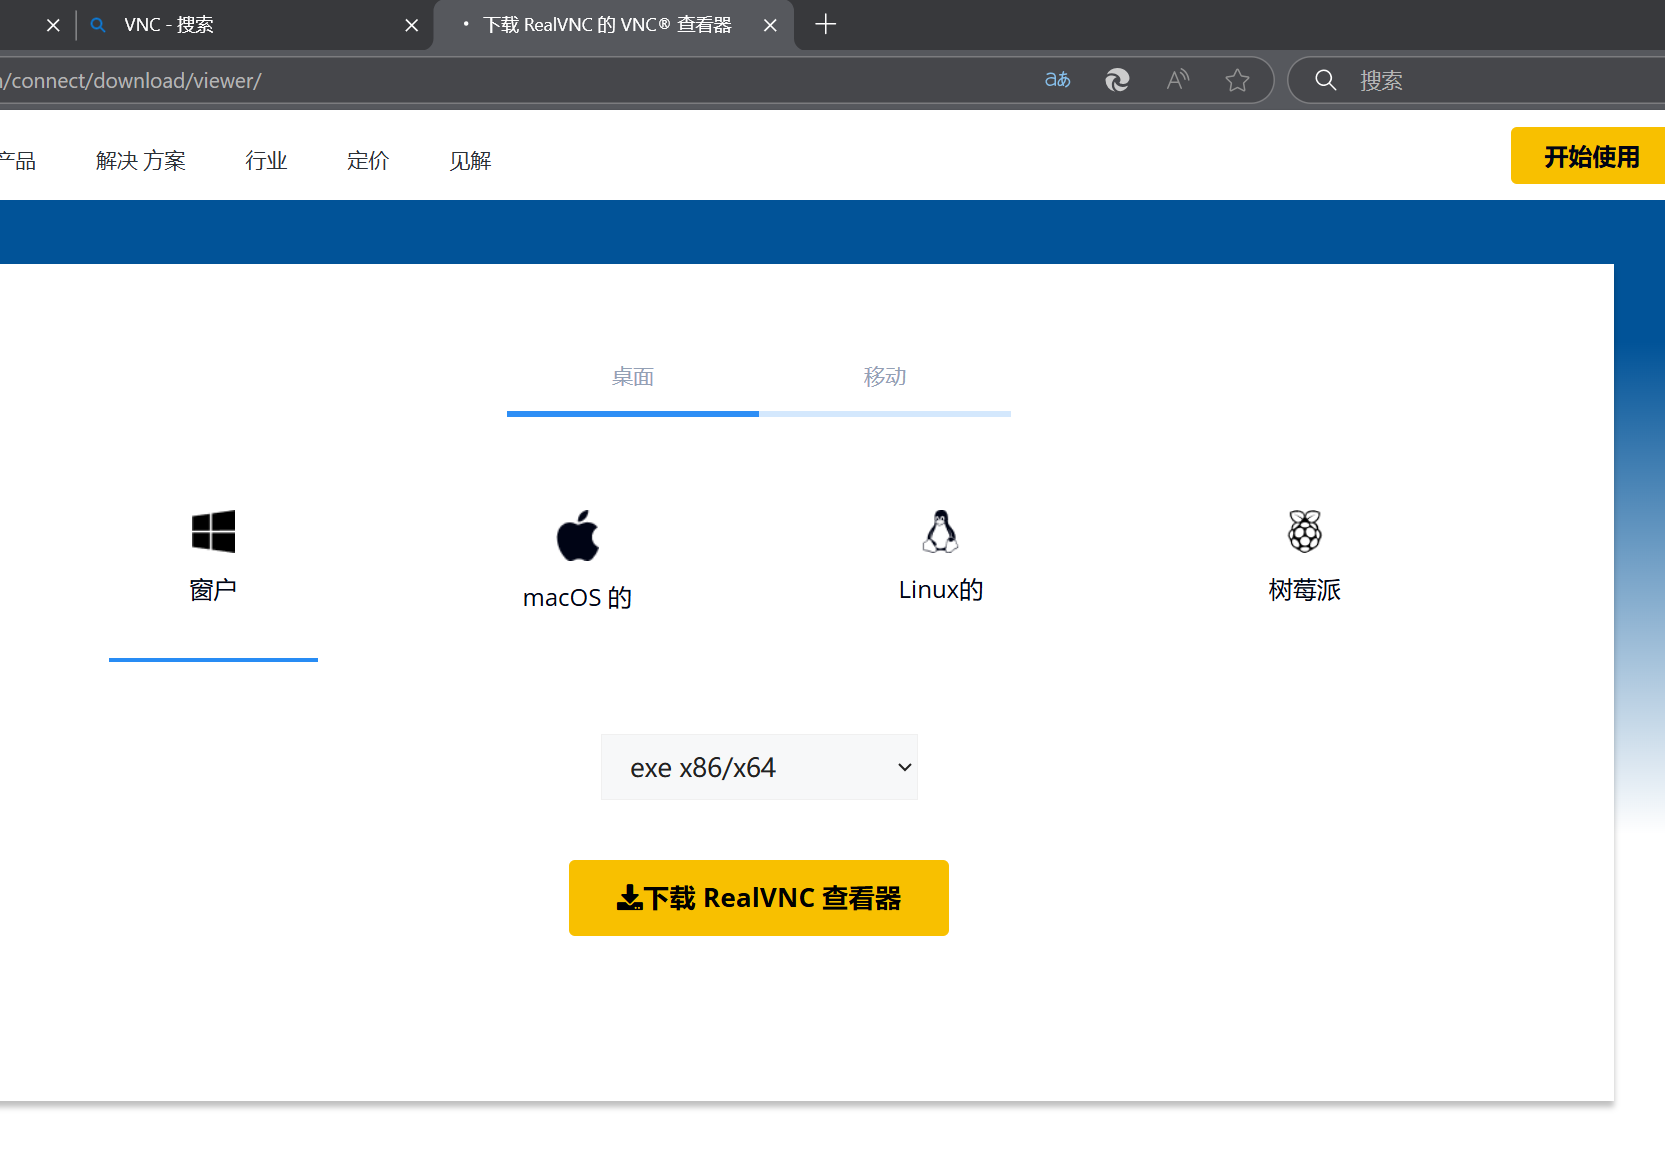Screen dimensions: 1665x1168
Task: Choose the Apple macOS logo
Action: coord(578,535)
